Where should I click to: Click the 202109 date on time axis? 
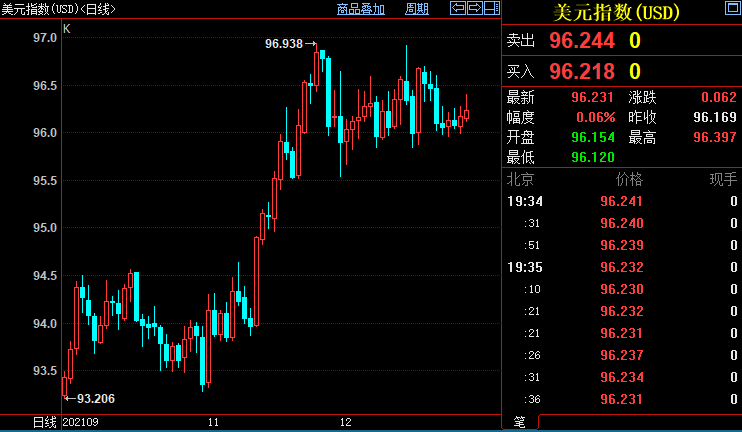82,422
